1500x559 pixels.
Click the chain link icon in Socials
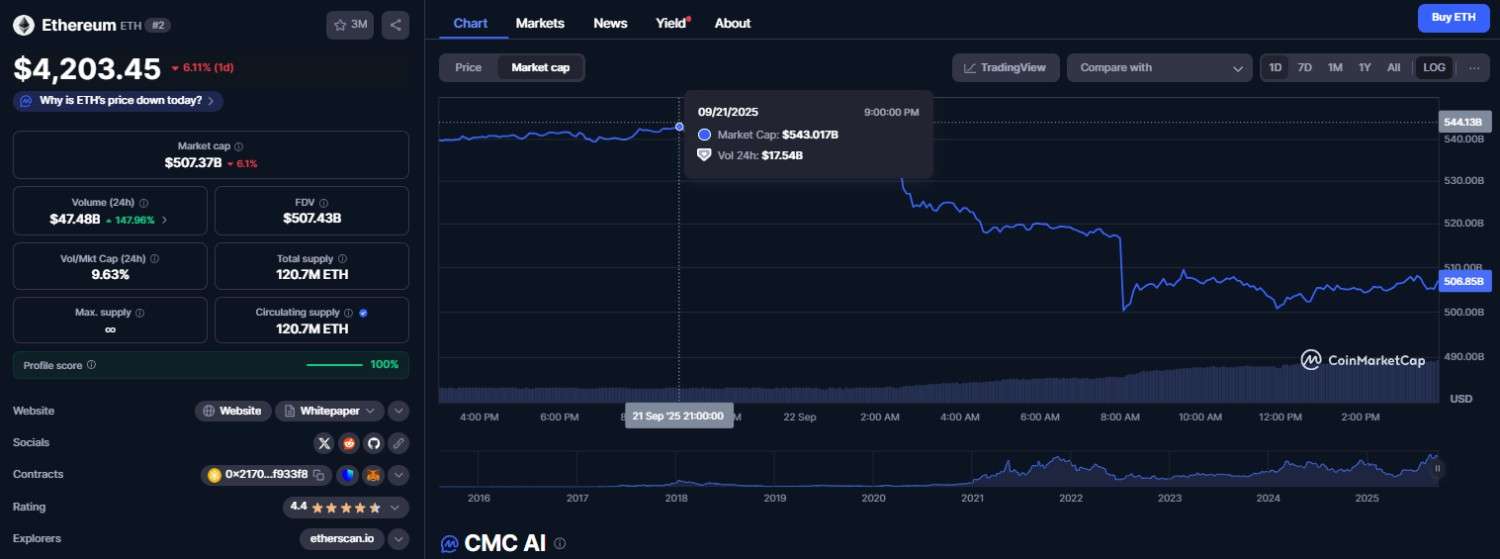(x=398, y=443)
